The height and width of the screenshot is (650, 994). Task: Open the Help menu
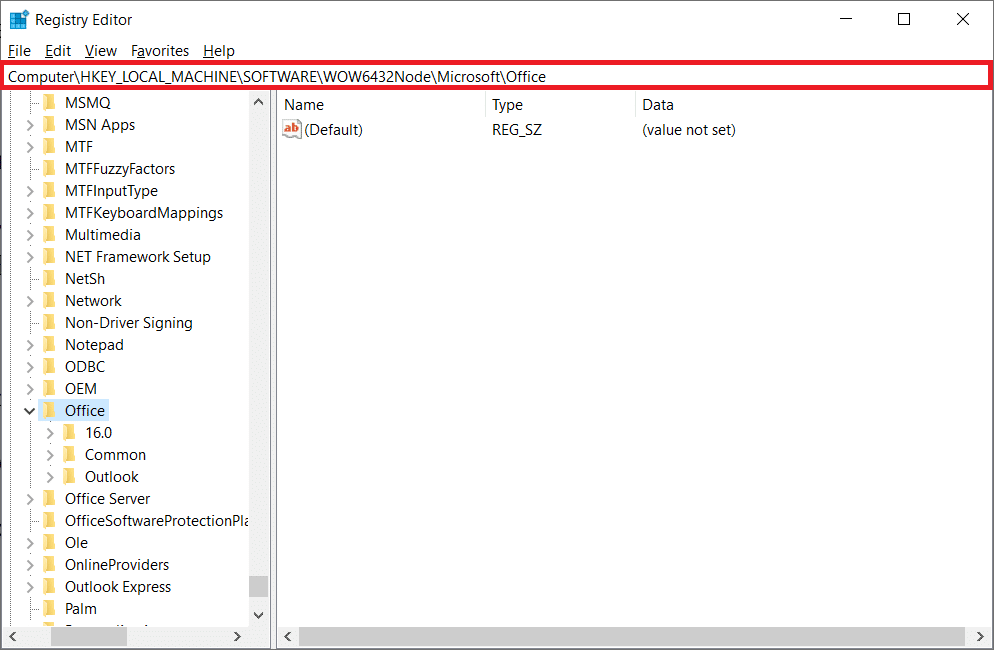pos(219,51)
